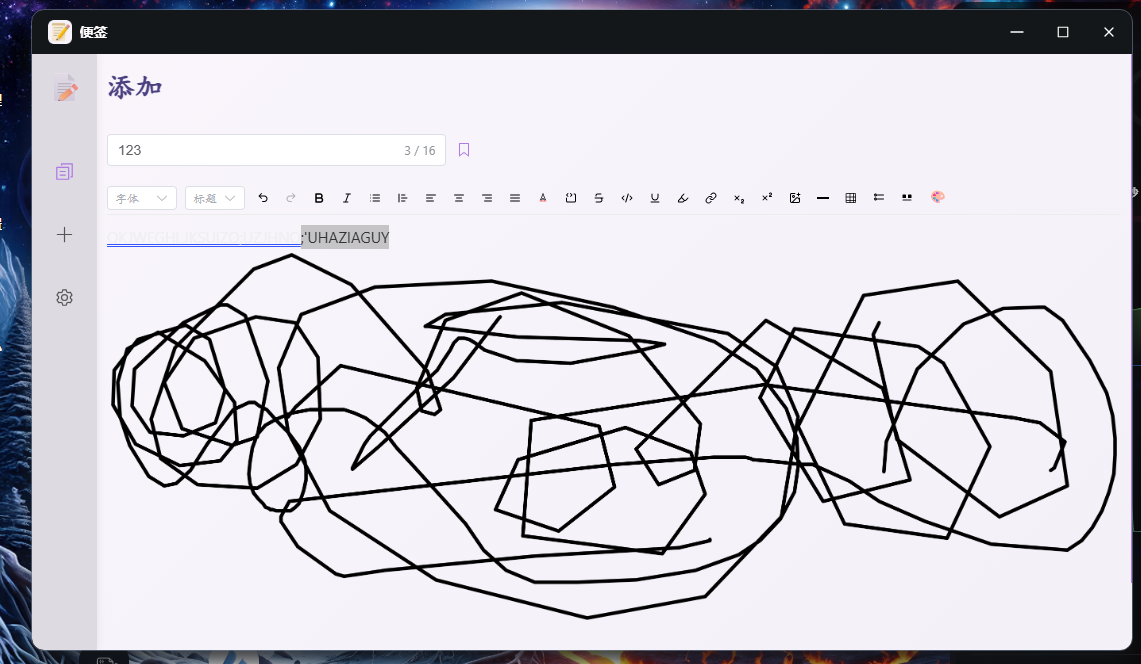Undo the last edit
This screenshot has width=1141, height=664.
(263, 197)
